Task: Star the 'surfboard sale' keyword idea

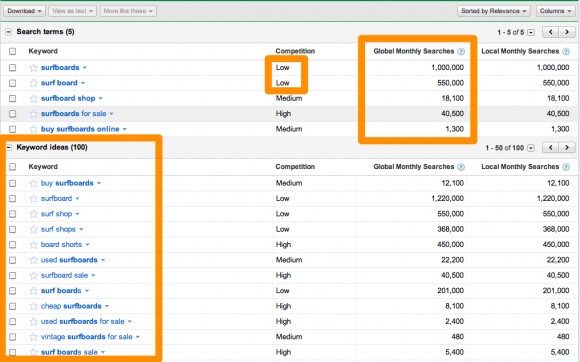Action: pyautogui.click(x=34, y=275)
